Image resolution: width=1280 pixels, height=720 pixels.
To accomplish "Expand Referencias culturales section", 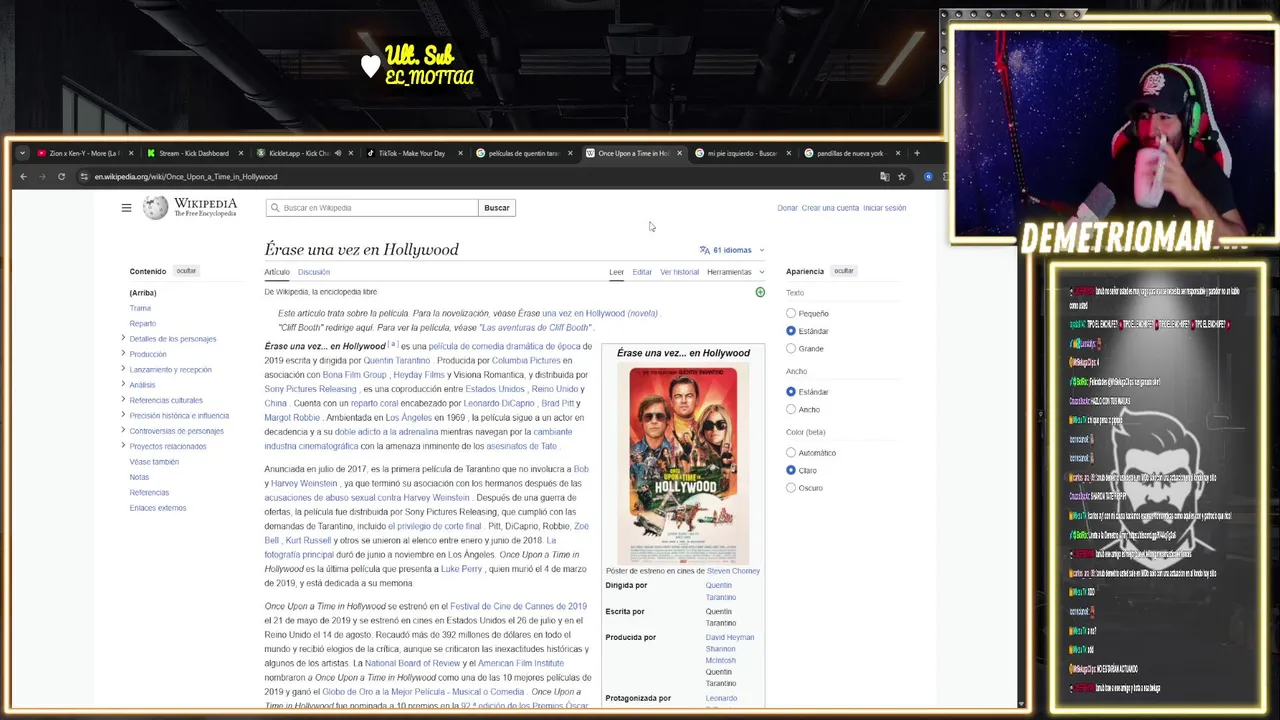I will click(123, 399).
